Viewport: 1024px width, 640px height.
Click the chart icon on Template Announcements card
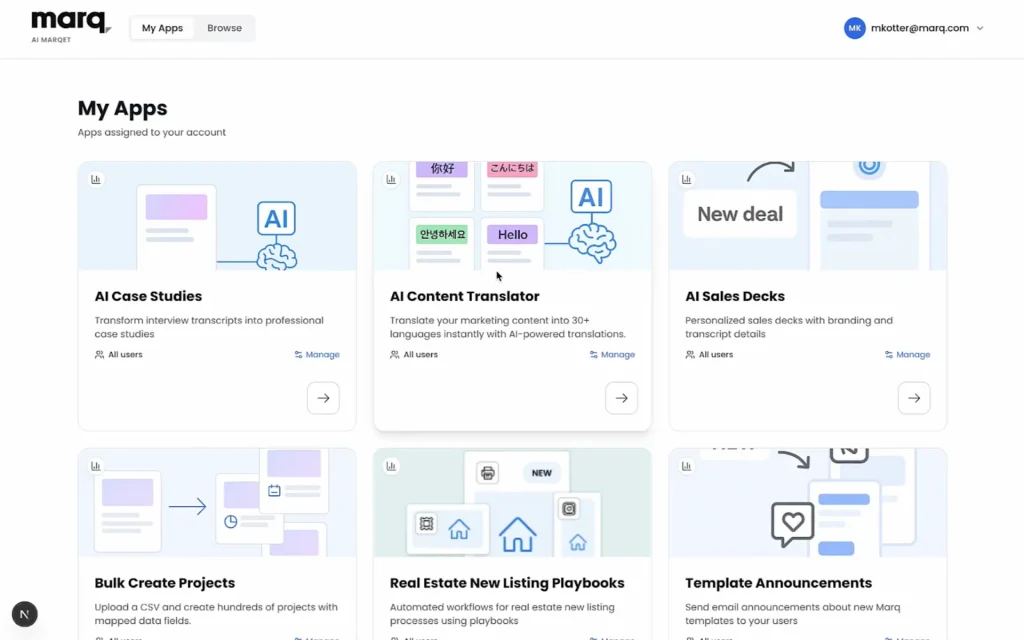coord(687,466)
